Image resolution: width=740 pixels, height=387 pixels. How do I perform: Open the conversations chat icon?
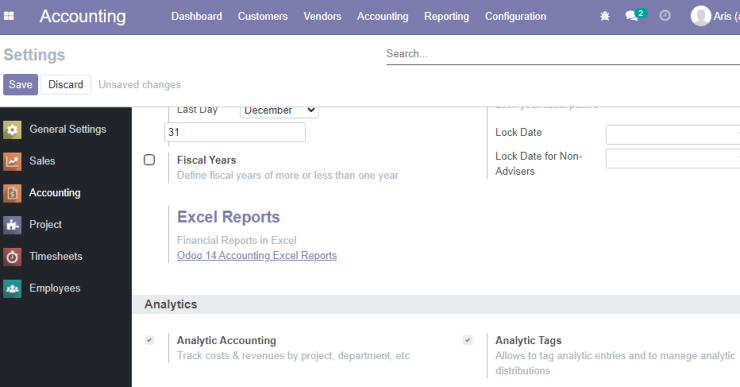click(x=631, y=16)
